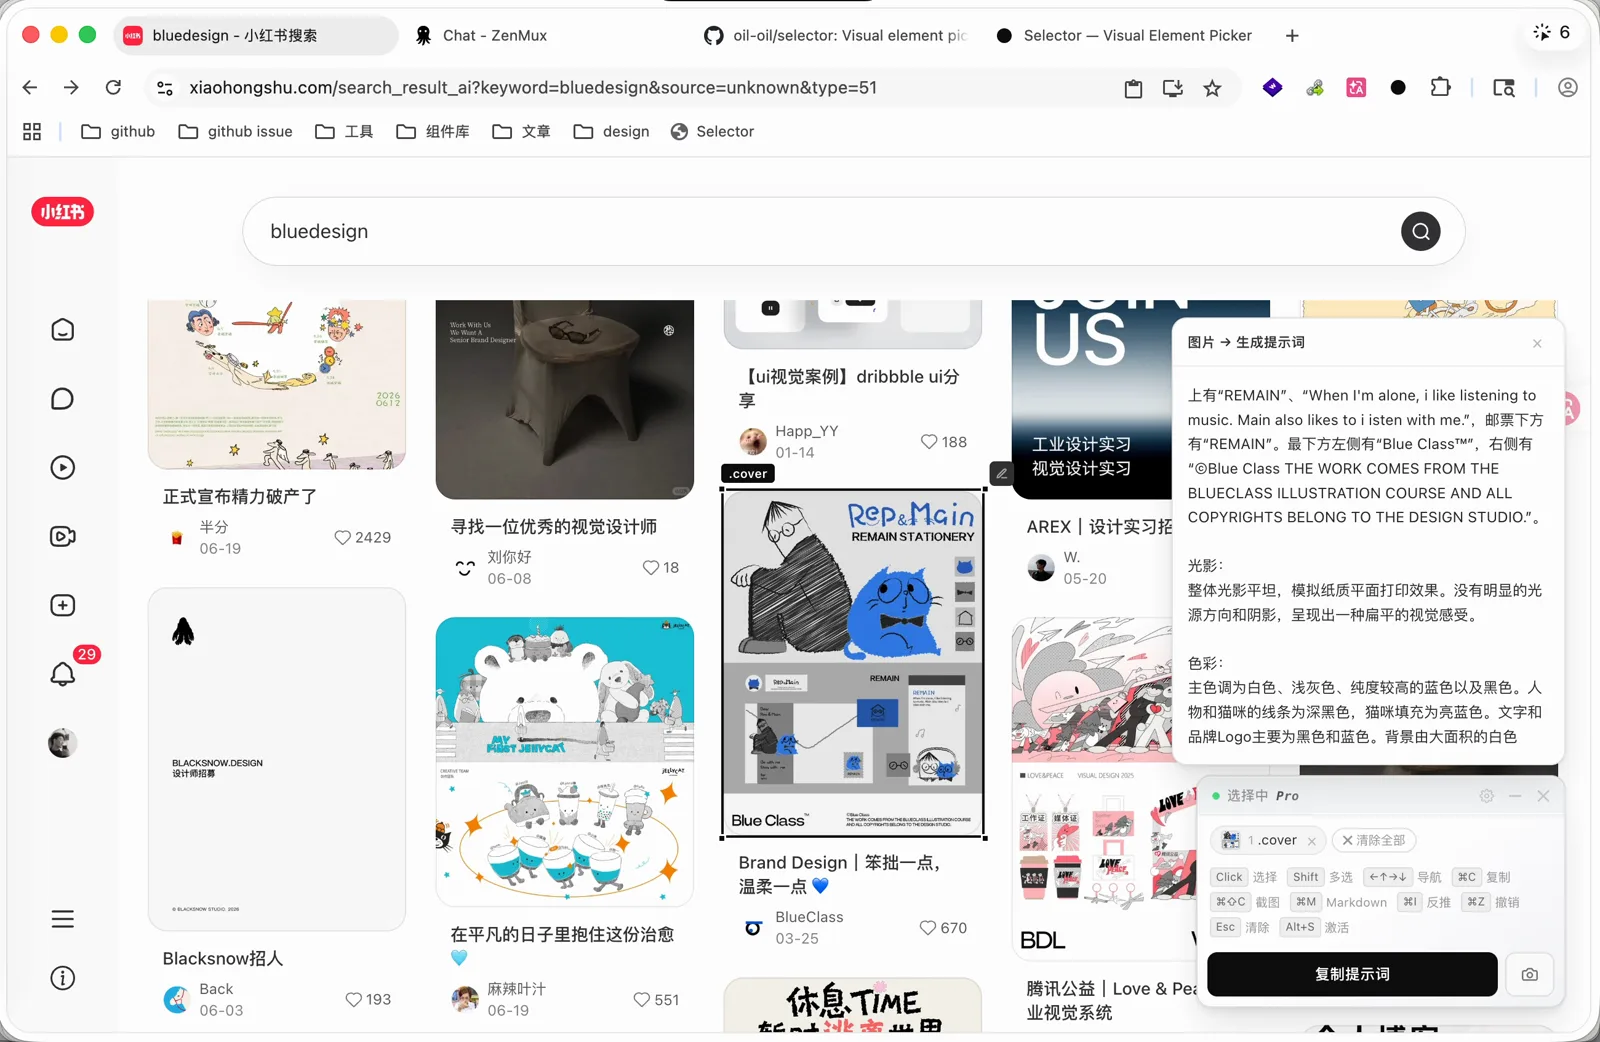Open the Chrome profile icon
The image size is (1600, 1042).
(1567, 88)
